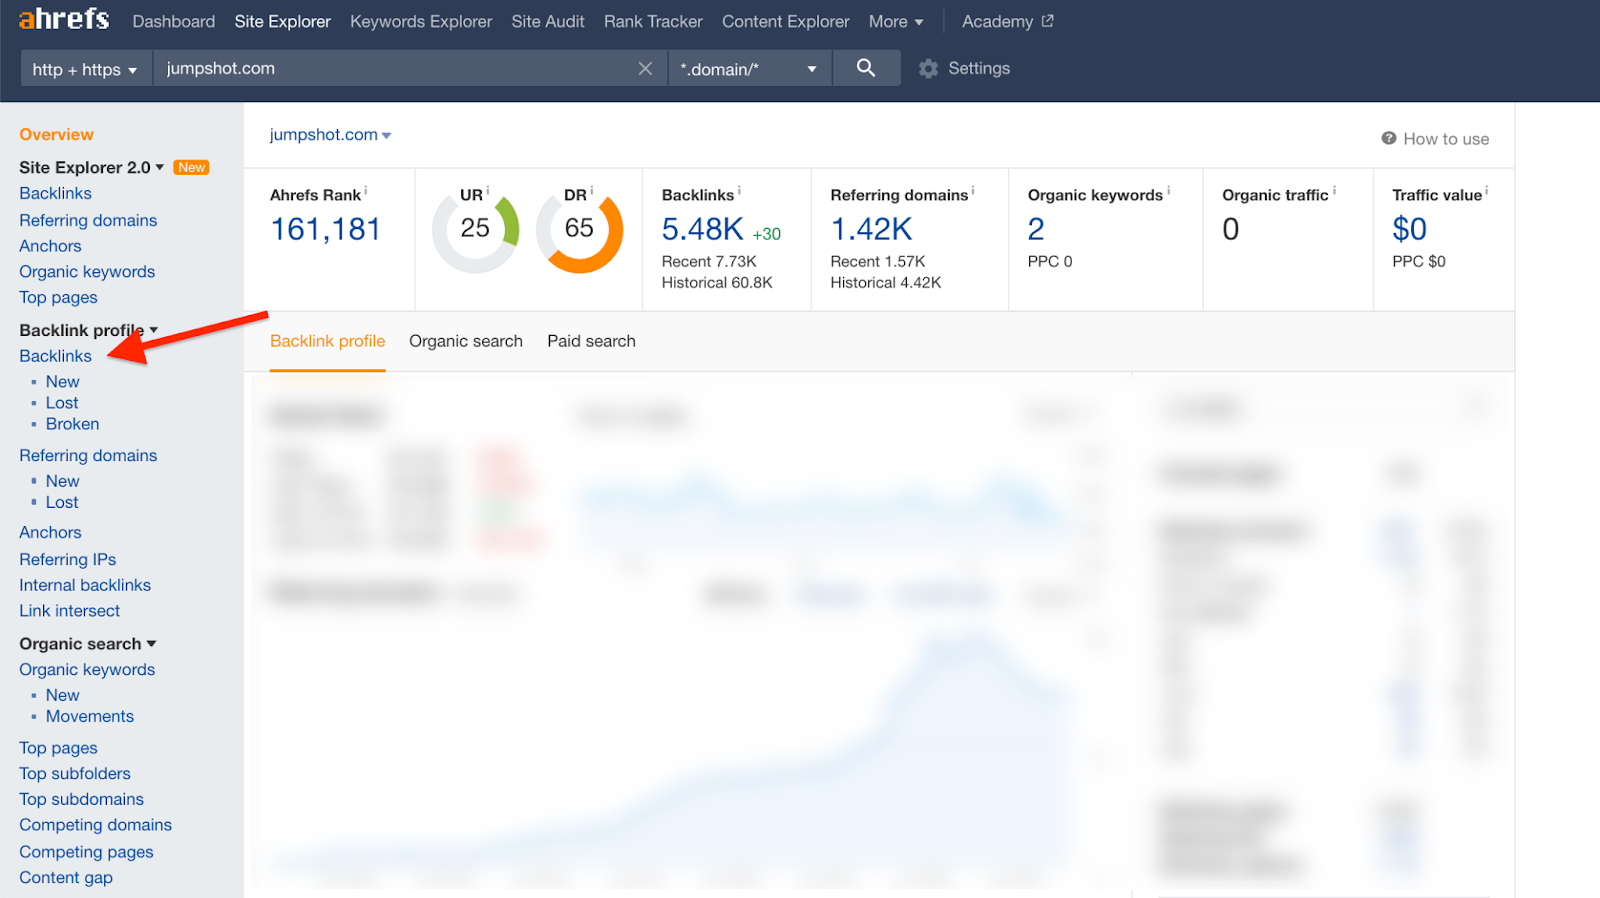Click the How to use link
The image size is (1600, 898).
pos(1446,139)
